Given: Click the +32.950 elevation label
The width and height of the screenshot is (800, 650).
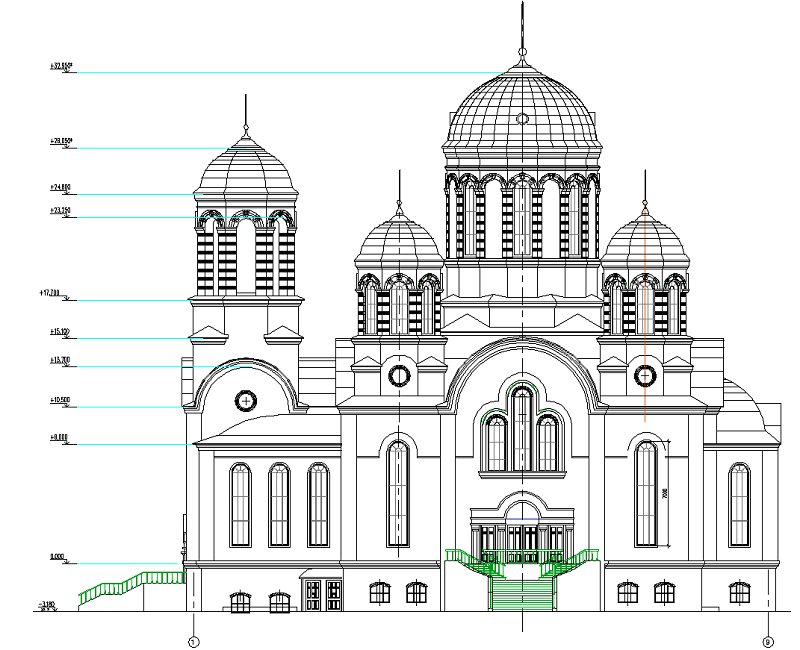Looking at the screenshot, I should (61, 66).
